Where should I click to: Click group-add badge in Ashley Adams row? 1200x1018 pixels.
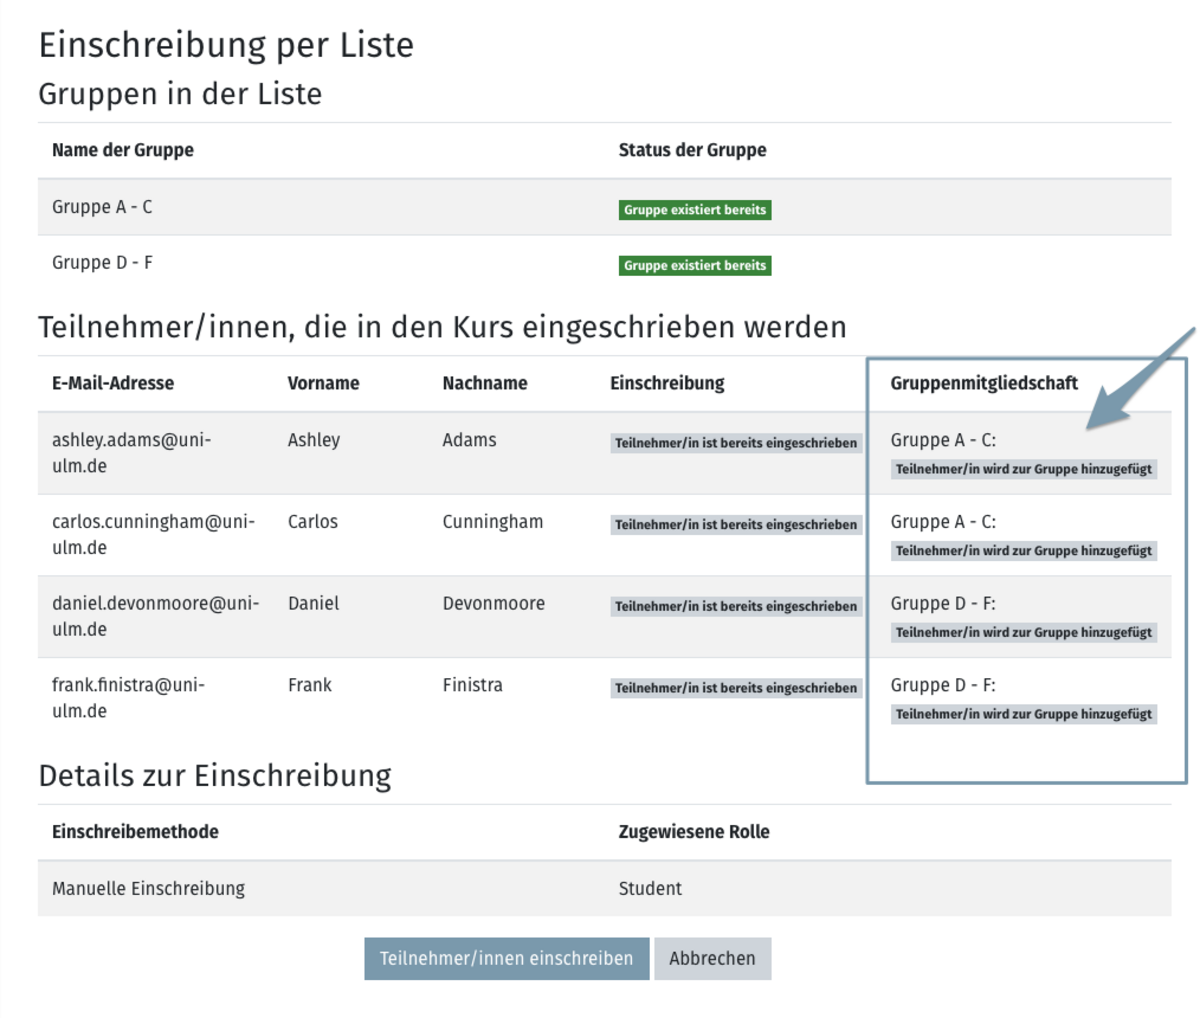(1024, 469)
